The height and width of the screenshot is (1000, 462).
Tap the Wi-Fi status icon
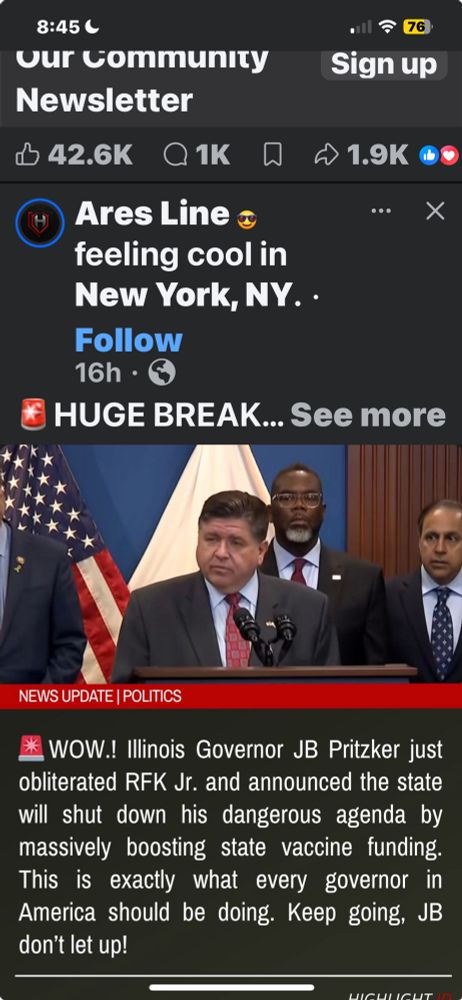[x=387, y=27]
